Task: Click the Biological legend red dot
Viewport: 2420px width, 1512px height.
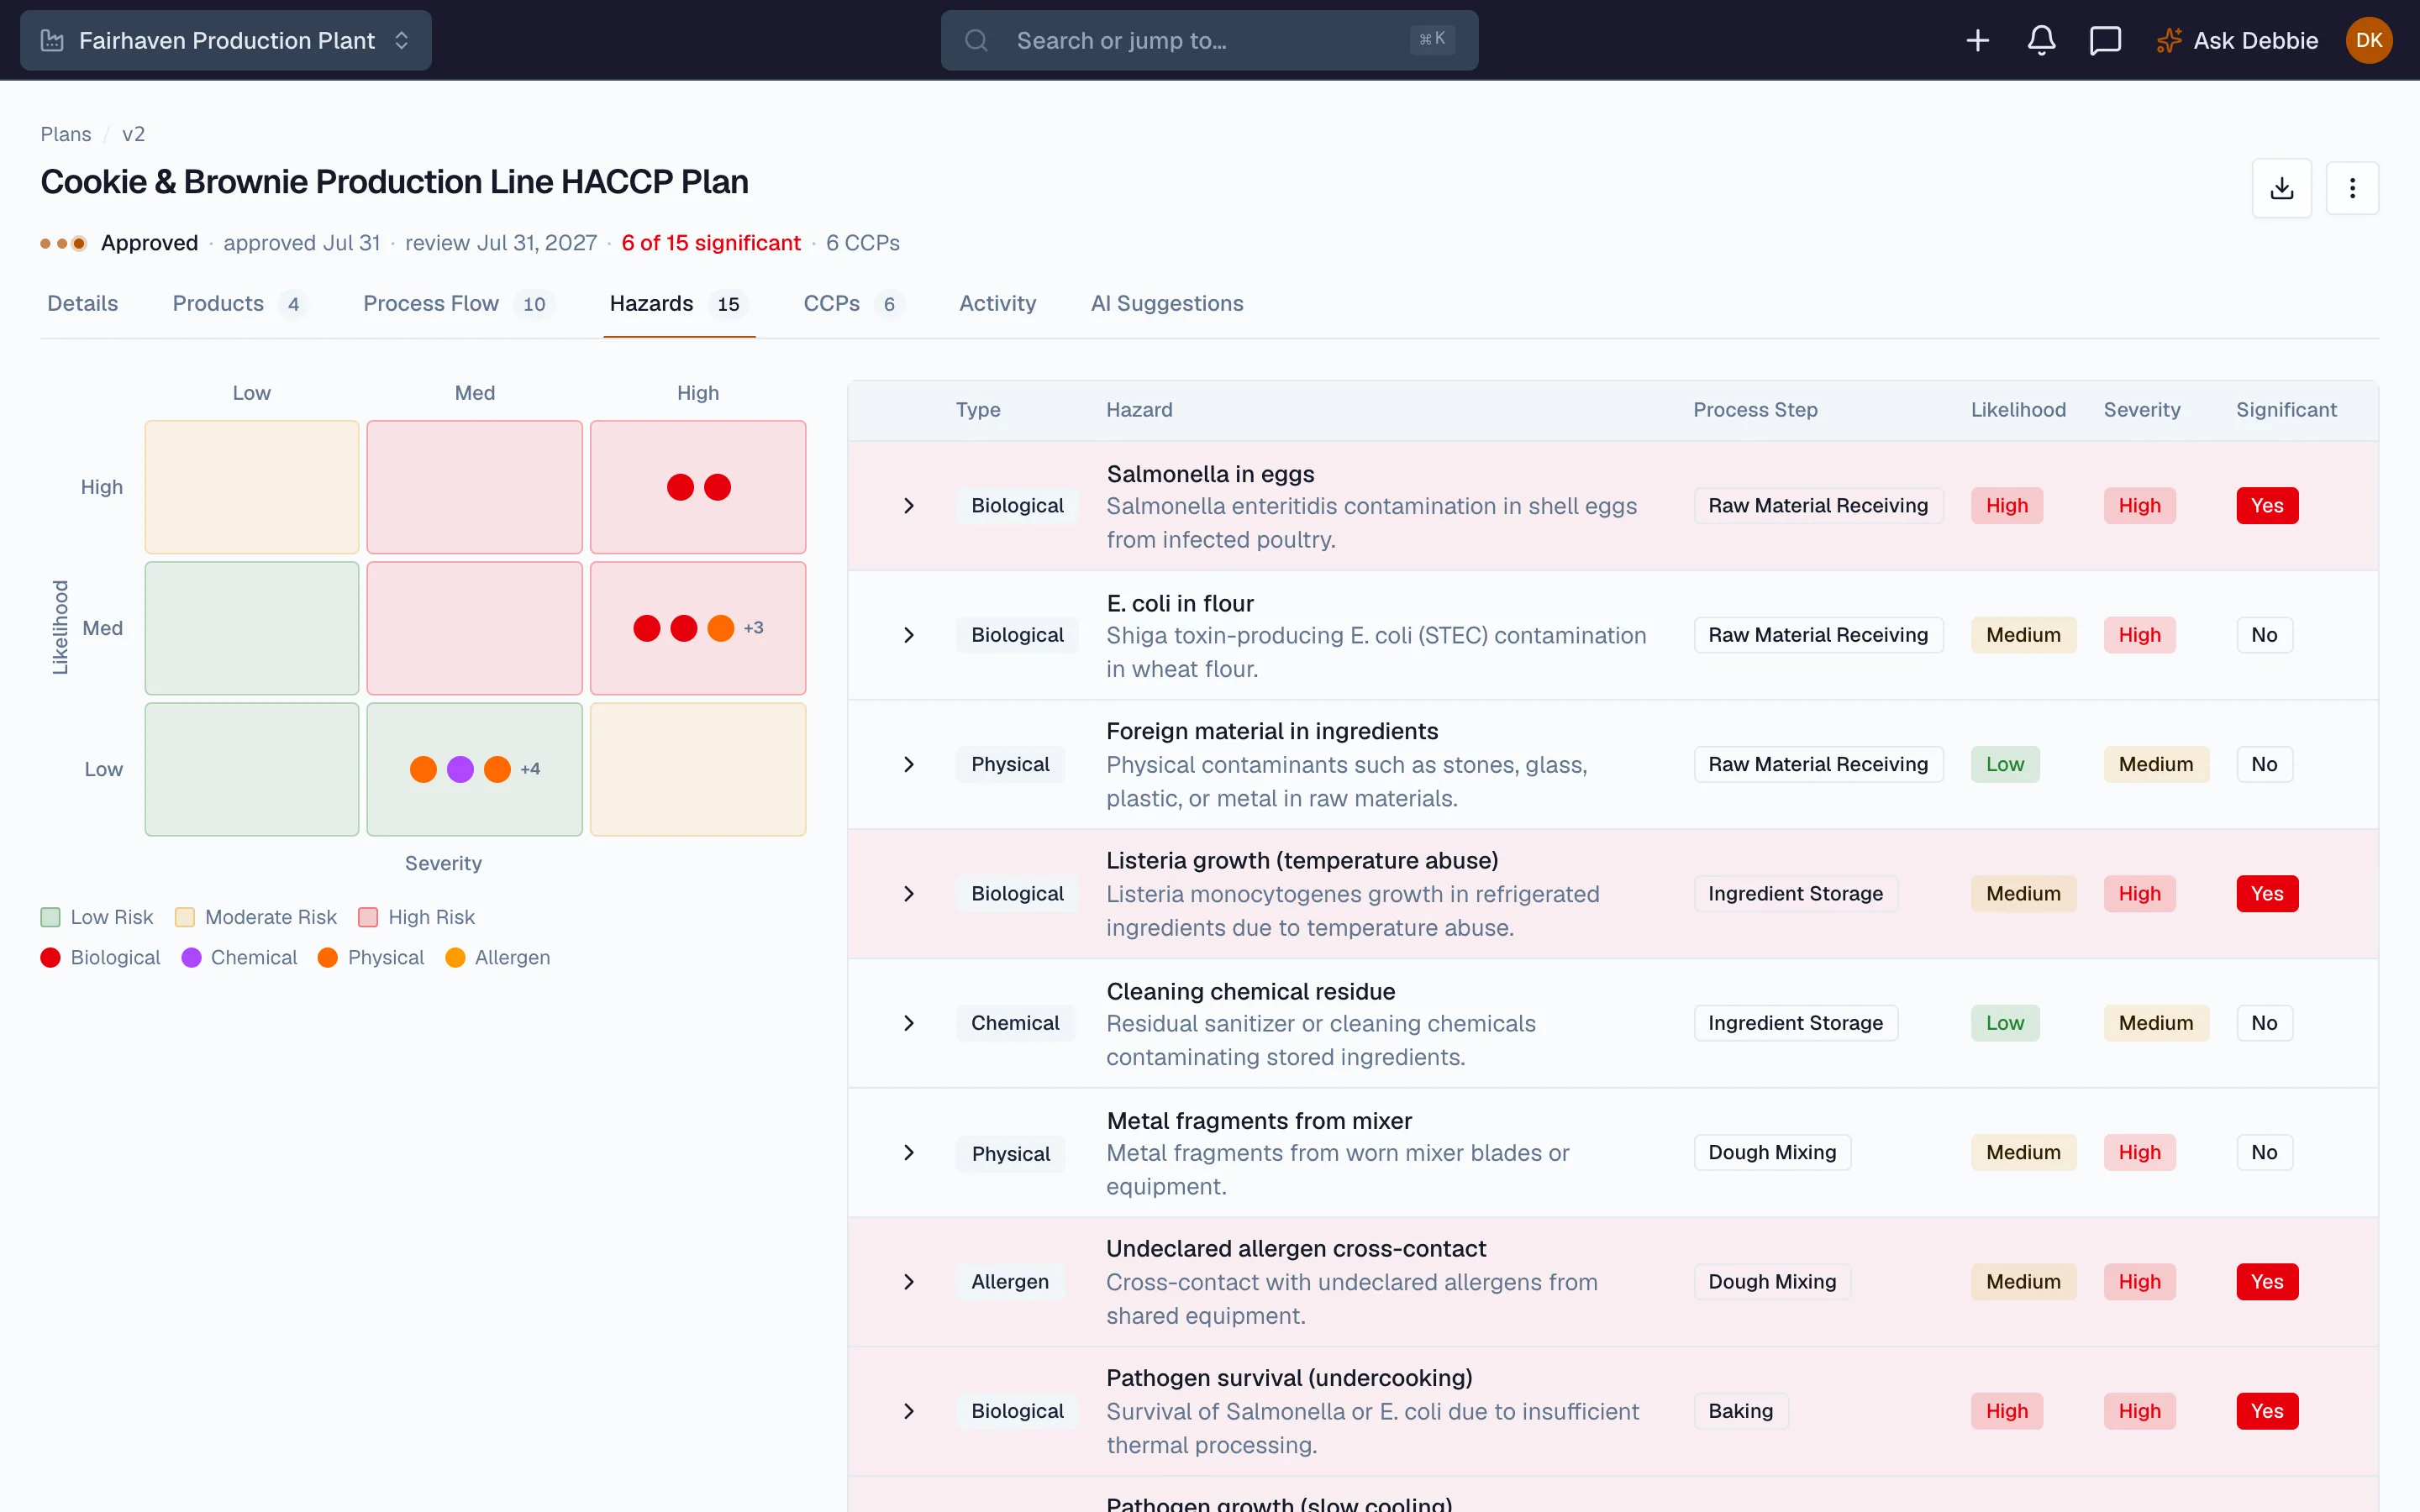Action: (50, 958)
